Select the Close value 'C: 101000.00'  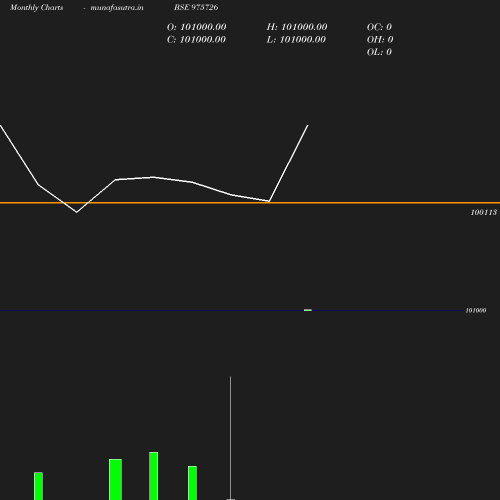(x=196, y=39)
